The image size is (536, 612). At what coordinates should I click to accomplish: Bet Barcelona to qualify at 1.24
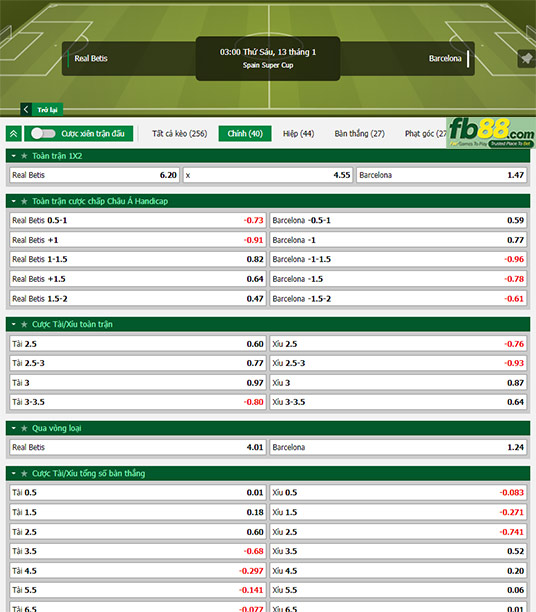click(398, 447)
